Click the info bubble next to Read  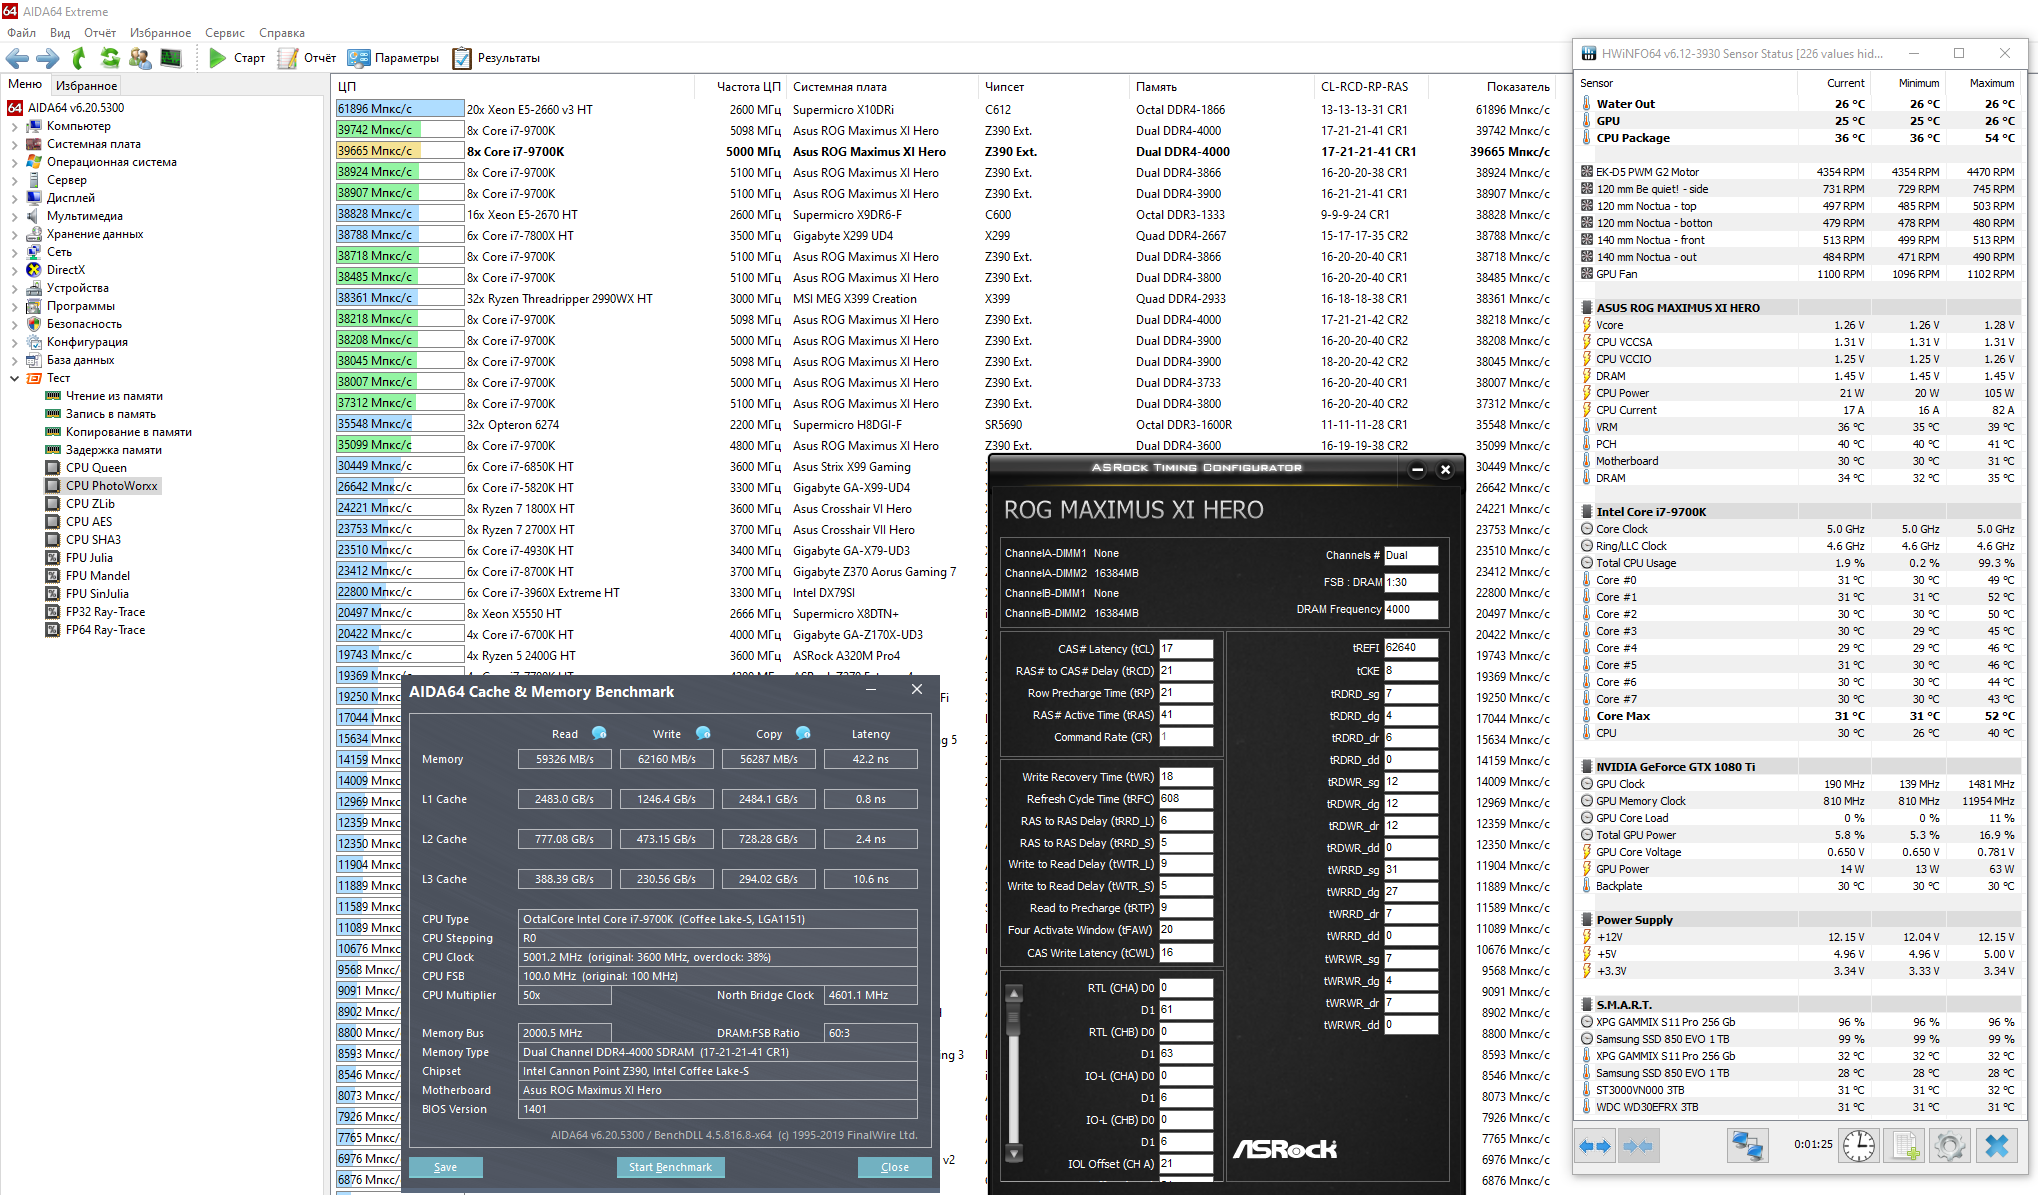[599, 733]
